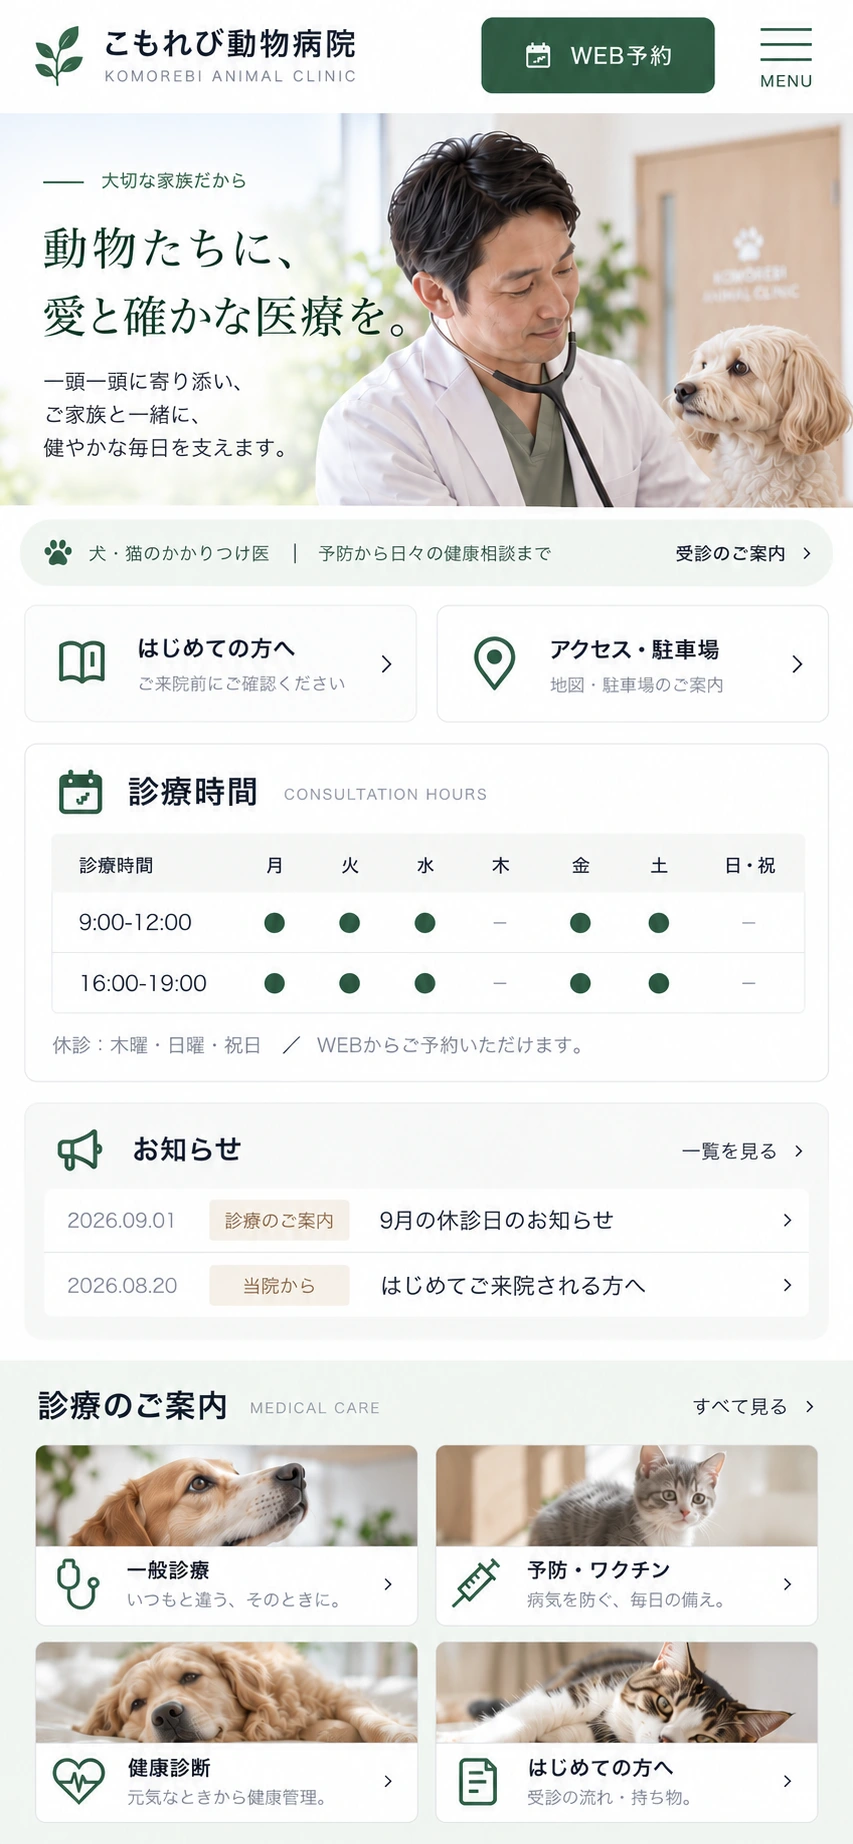Click the 木 column header
This screenshot has width=853, height=1844.
coord(500,865)
